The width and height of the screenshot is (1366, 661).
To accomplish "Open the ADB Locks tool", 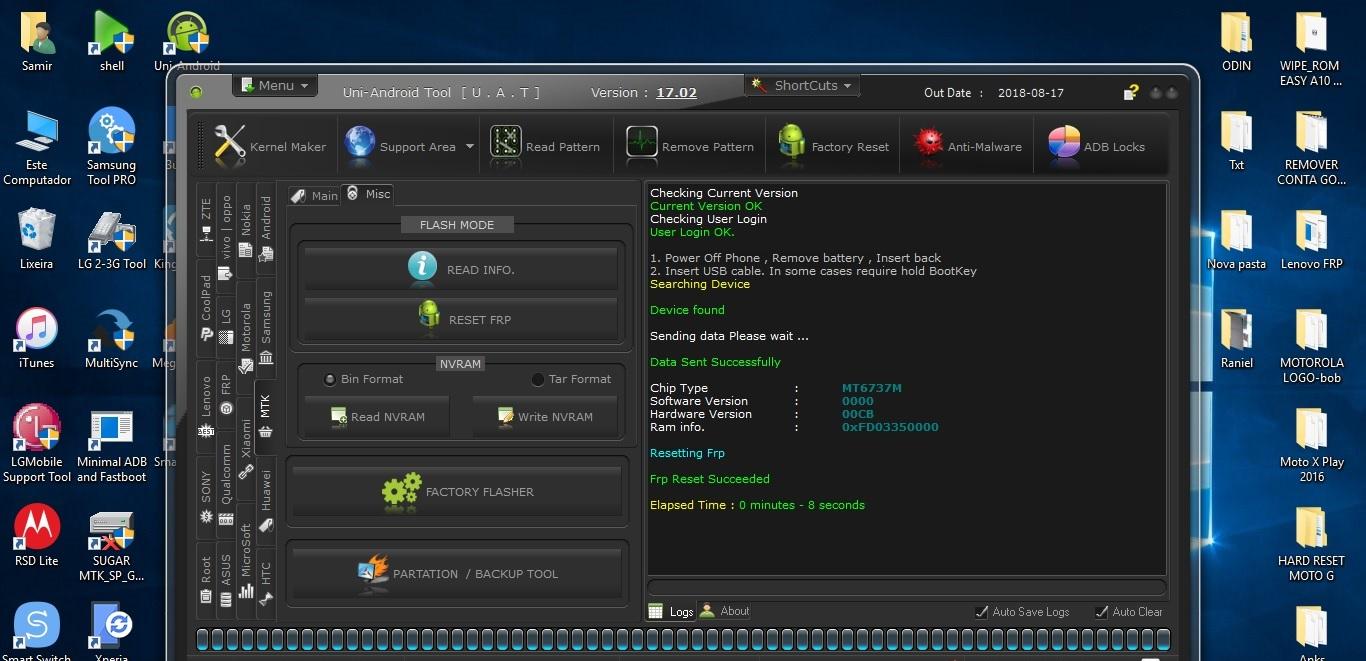I will (x=1097, y=146).
